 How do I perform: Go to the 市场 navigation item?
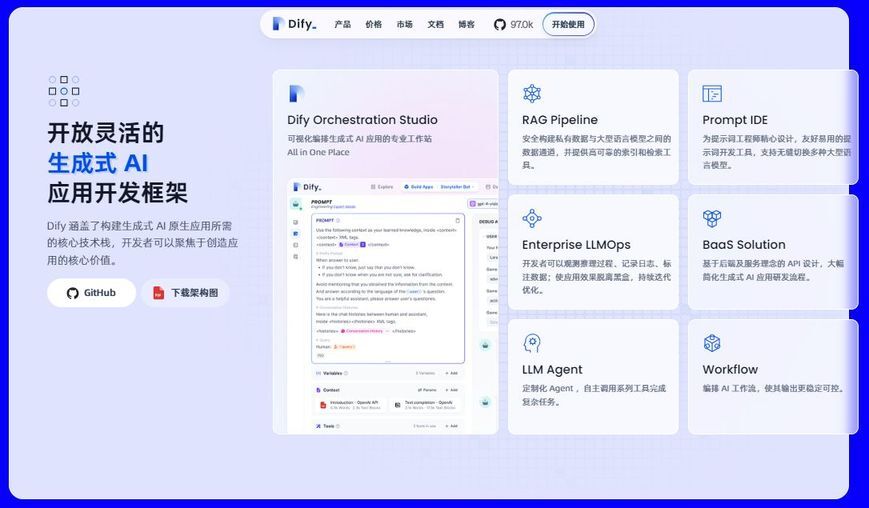tap(405, 24)
